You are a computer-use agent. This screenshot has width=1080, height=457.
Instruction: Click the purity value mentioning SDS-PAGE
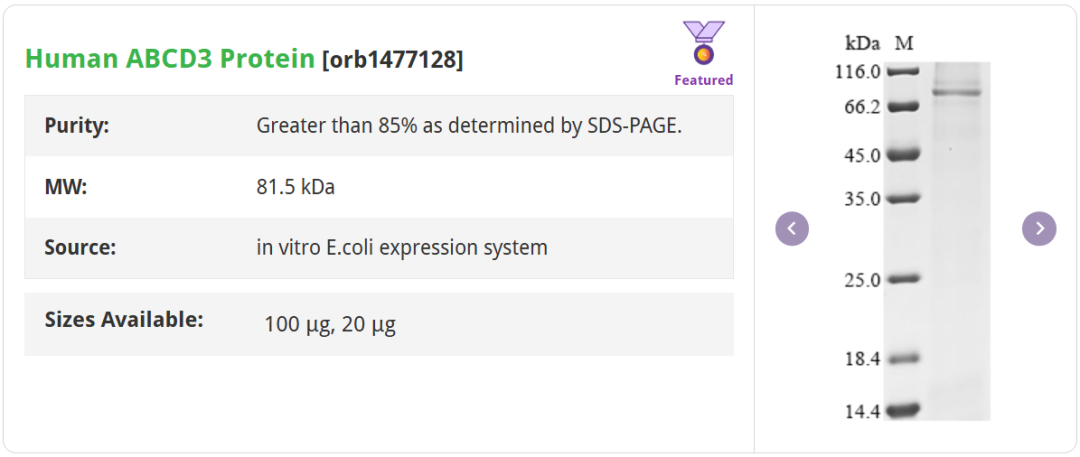point(469,126)
